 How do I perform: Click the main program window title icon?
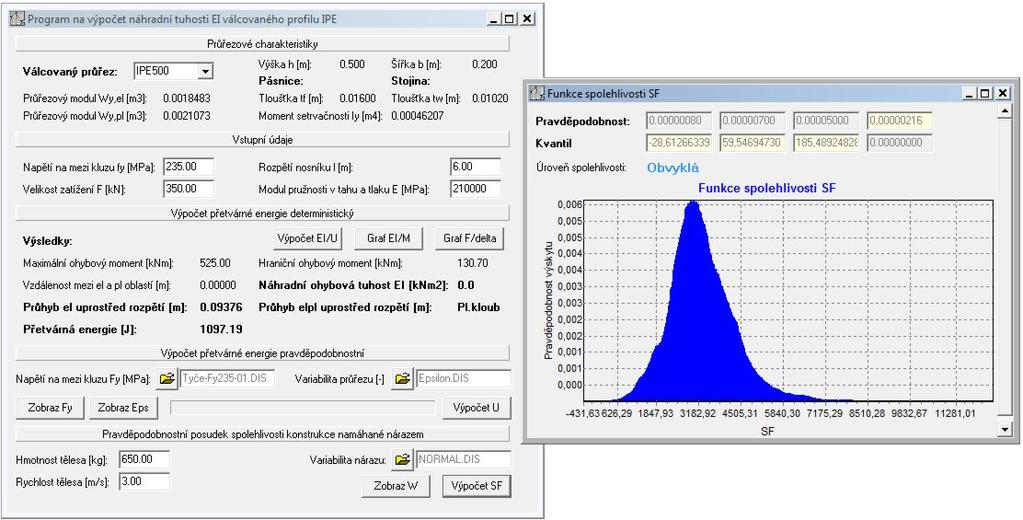(x=16, y=19)
